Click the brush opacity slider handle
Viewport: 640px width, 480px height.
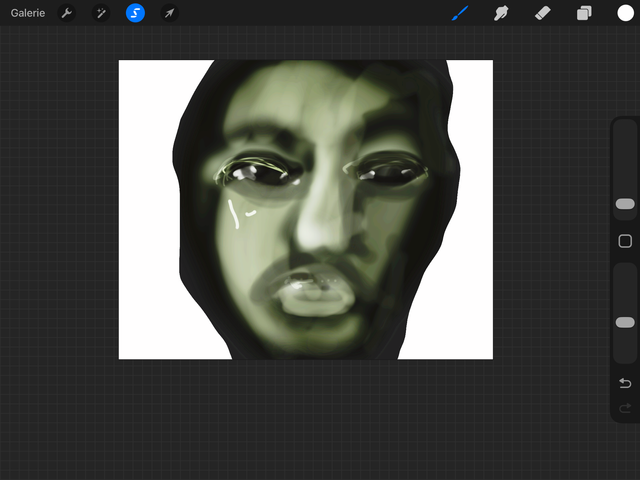click(x=625, y=322)
